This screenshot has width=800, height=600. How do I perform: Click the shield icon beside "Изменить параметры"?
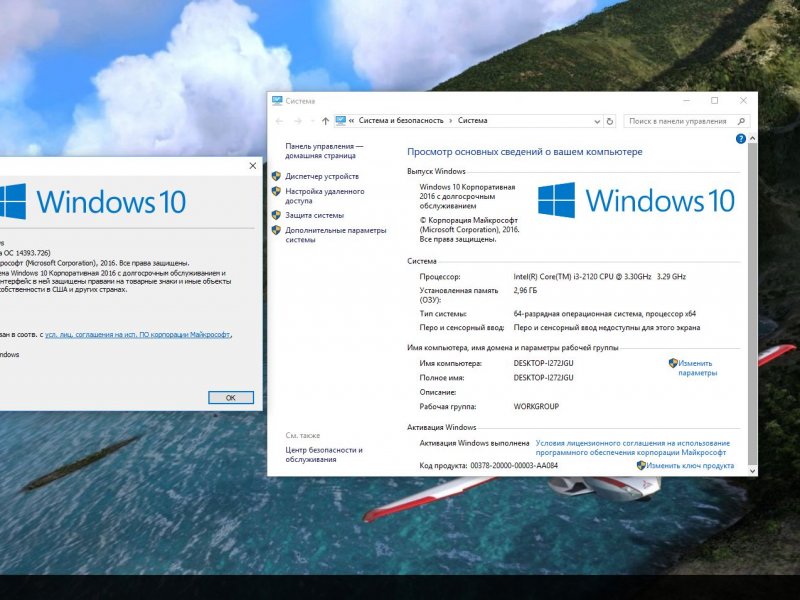673,363
